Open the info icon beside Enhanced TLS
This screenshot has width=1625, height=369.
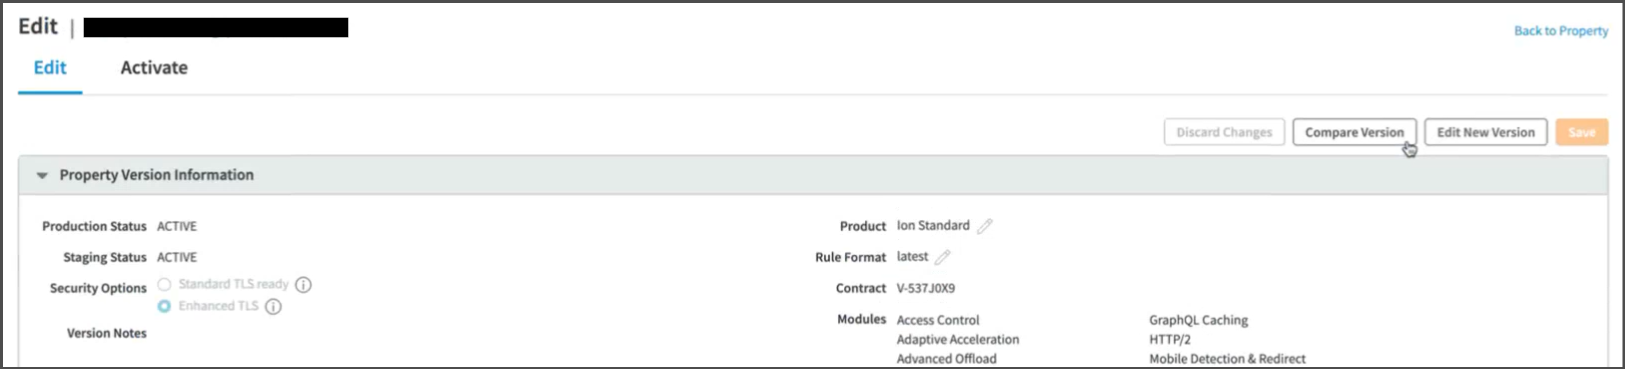coord(273,307)
